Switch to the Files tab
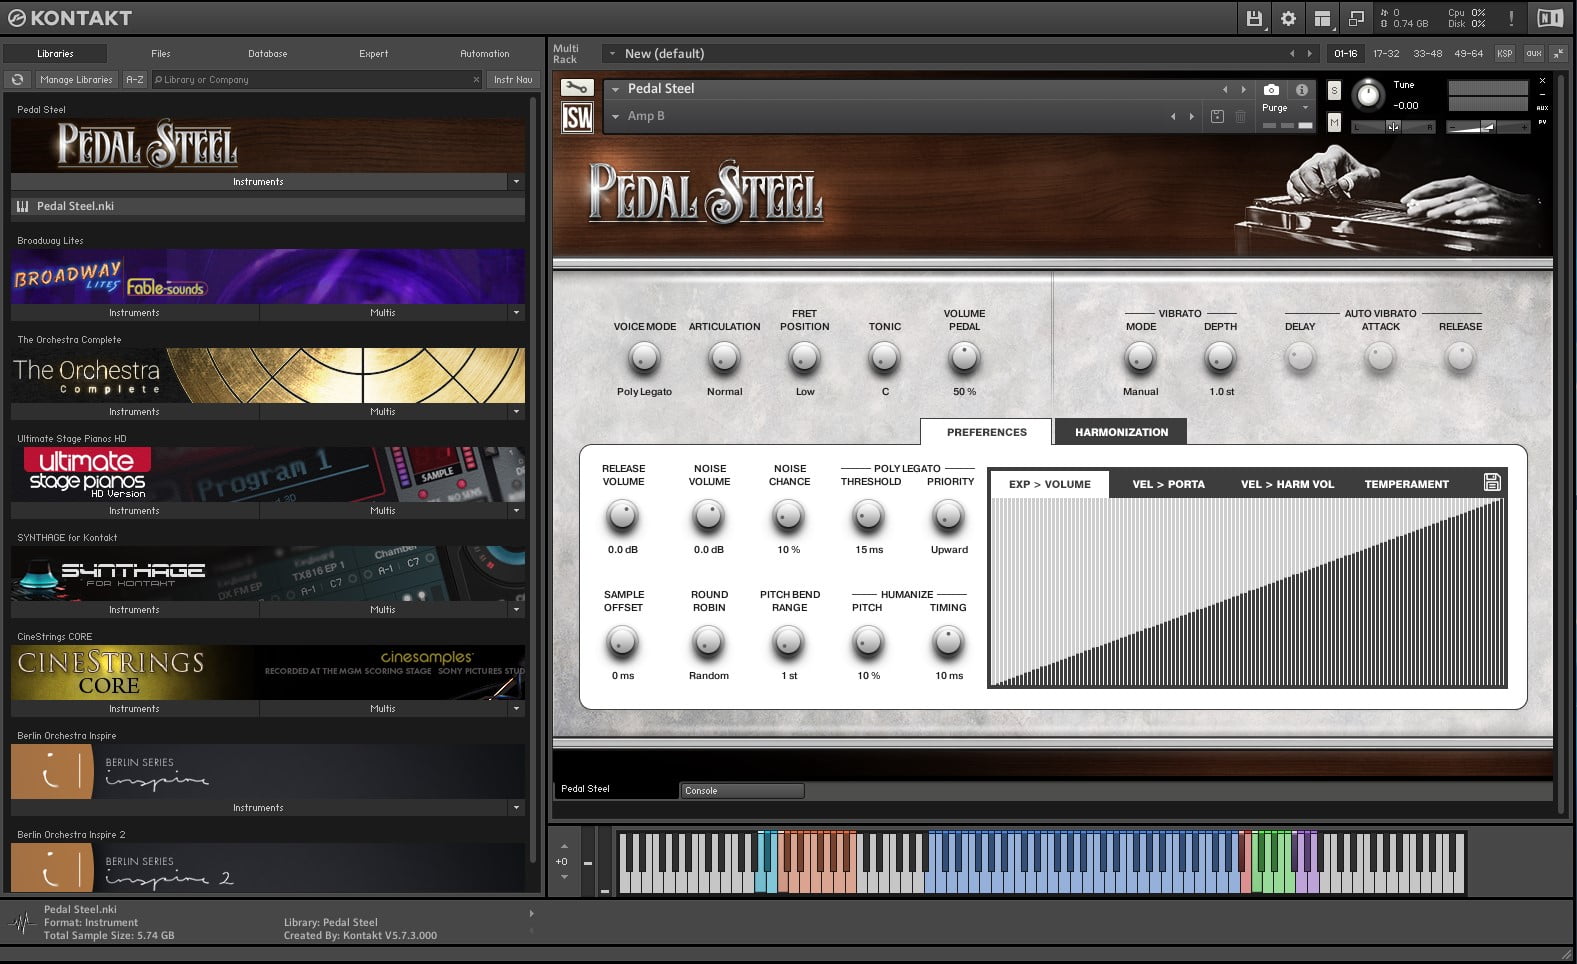This screenshot has width=1577, height=964. (x=161, y=54)
